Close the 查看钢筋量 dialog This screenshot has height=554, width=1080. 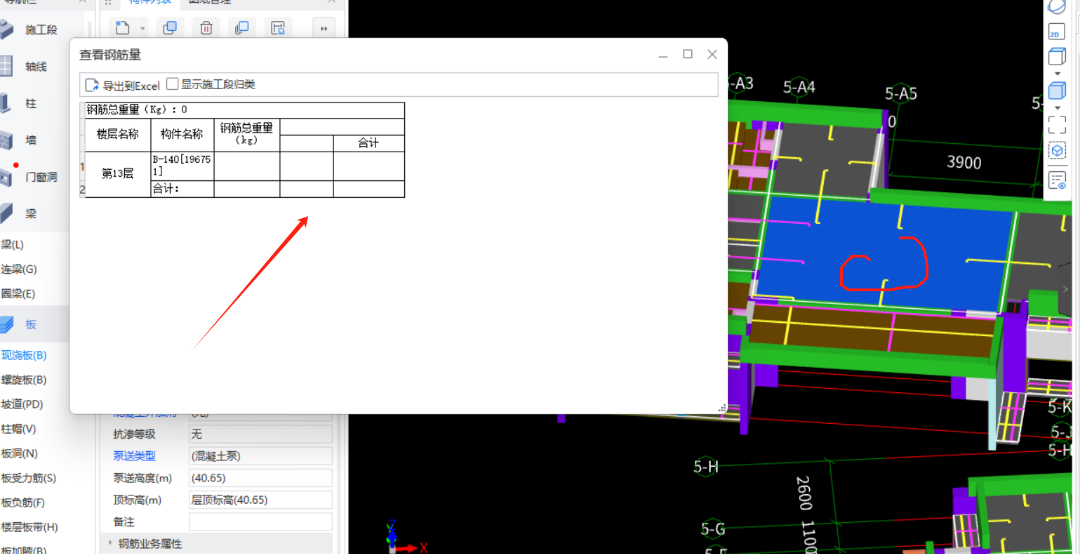click(x=712, y=54)
